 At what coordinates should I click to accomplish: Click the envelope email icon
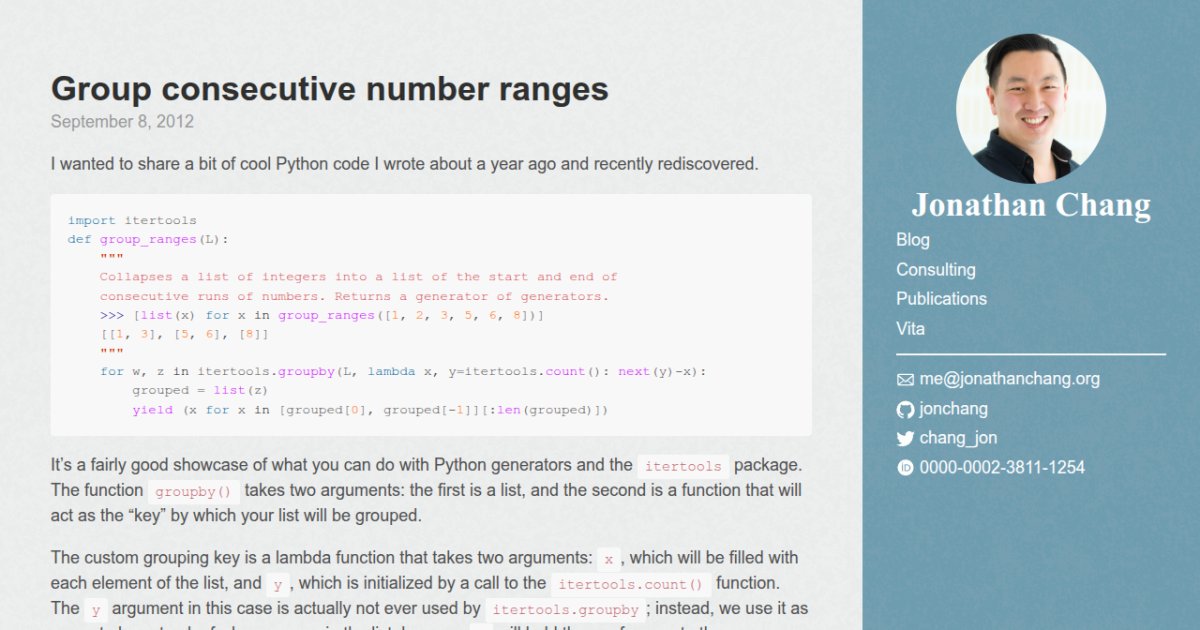[x=905, y=380]
